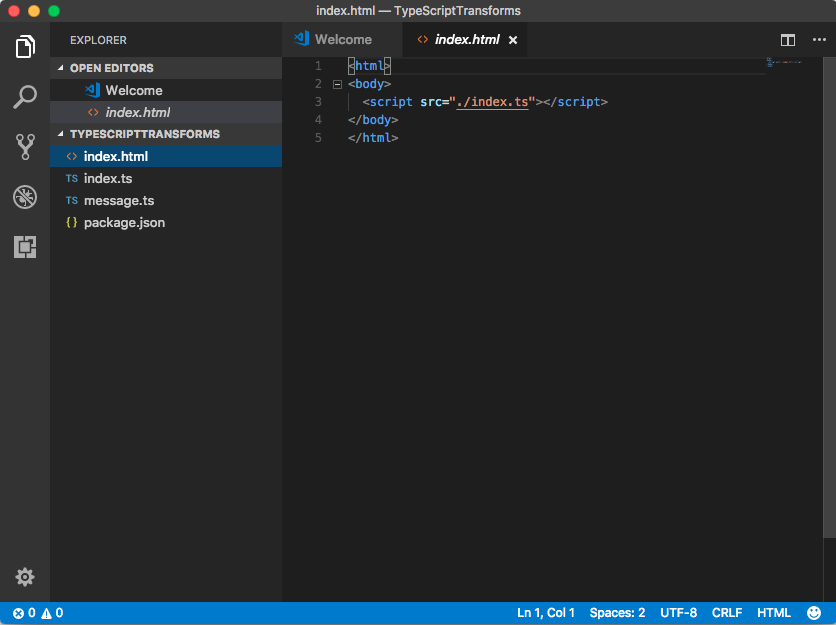The width and height of the screenshot is (836, 625).
Task: Click the TS icon beside message.ts
Action: point(72,201)
